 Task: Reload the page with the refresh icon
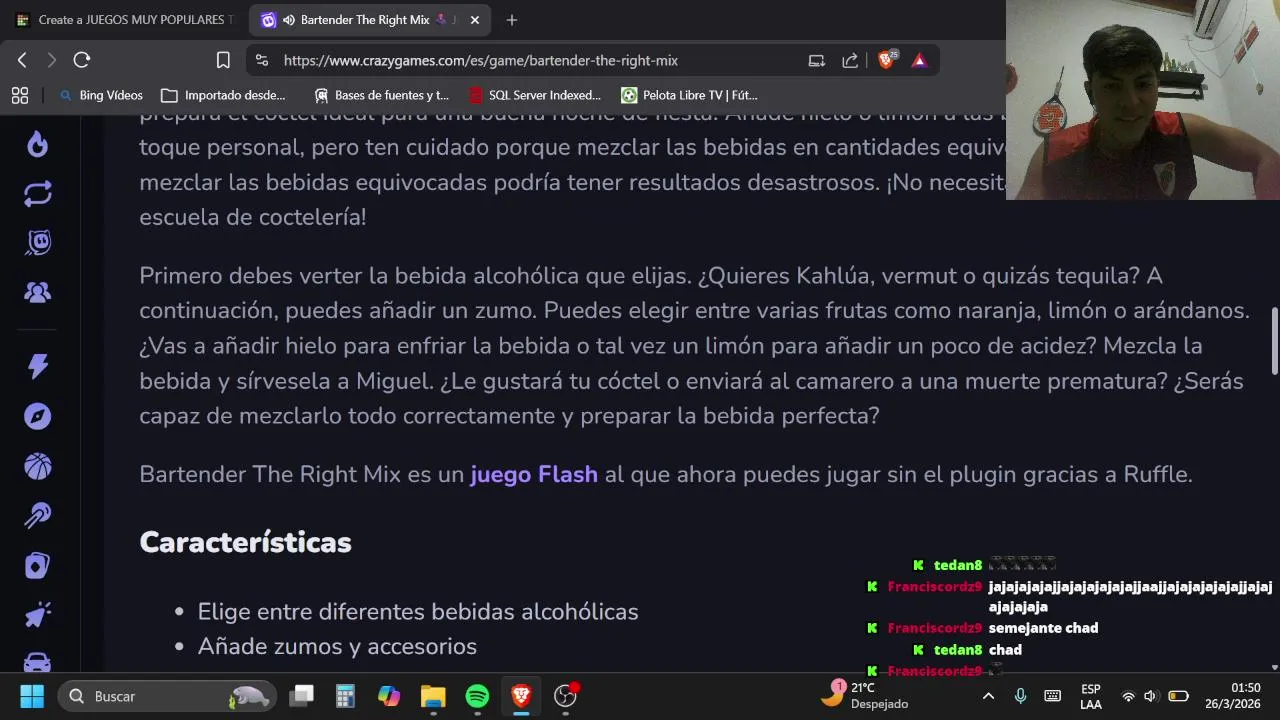click(x=82, y=60)
